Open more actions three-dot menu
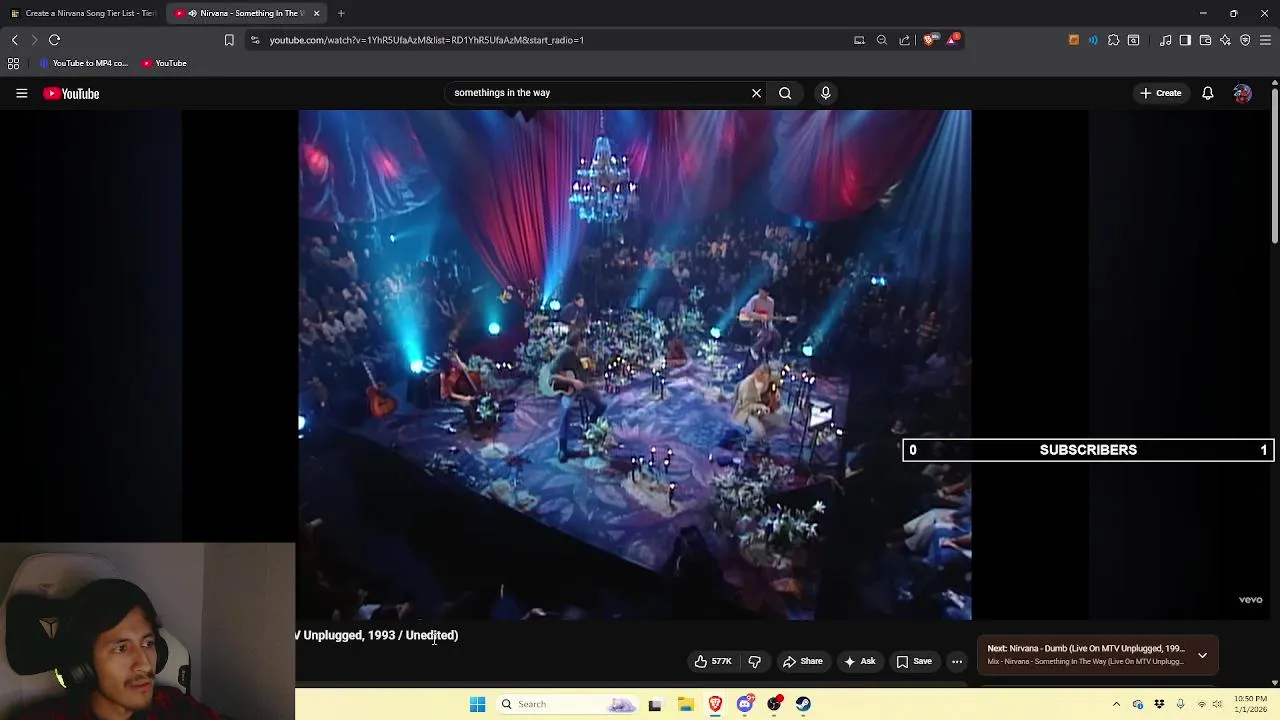 [957, 661]
